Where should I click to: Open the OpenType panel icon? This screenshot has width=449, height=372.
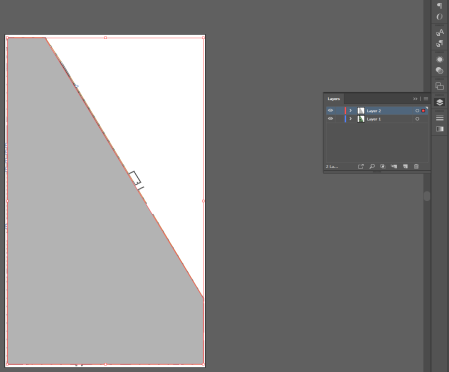pyautogui.click(x=440, y=17)
